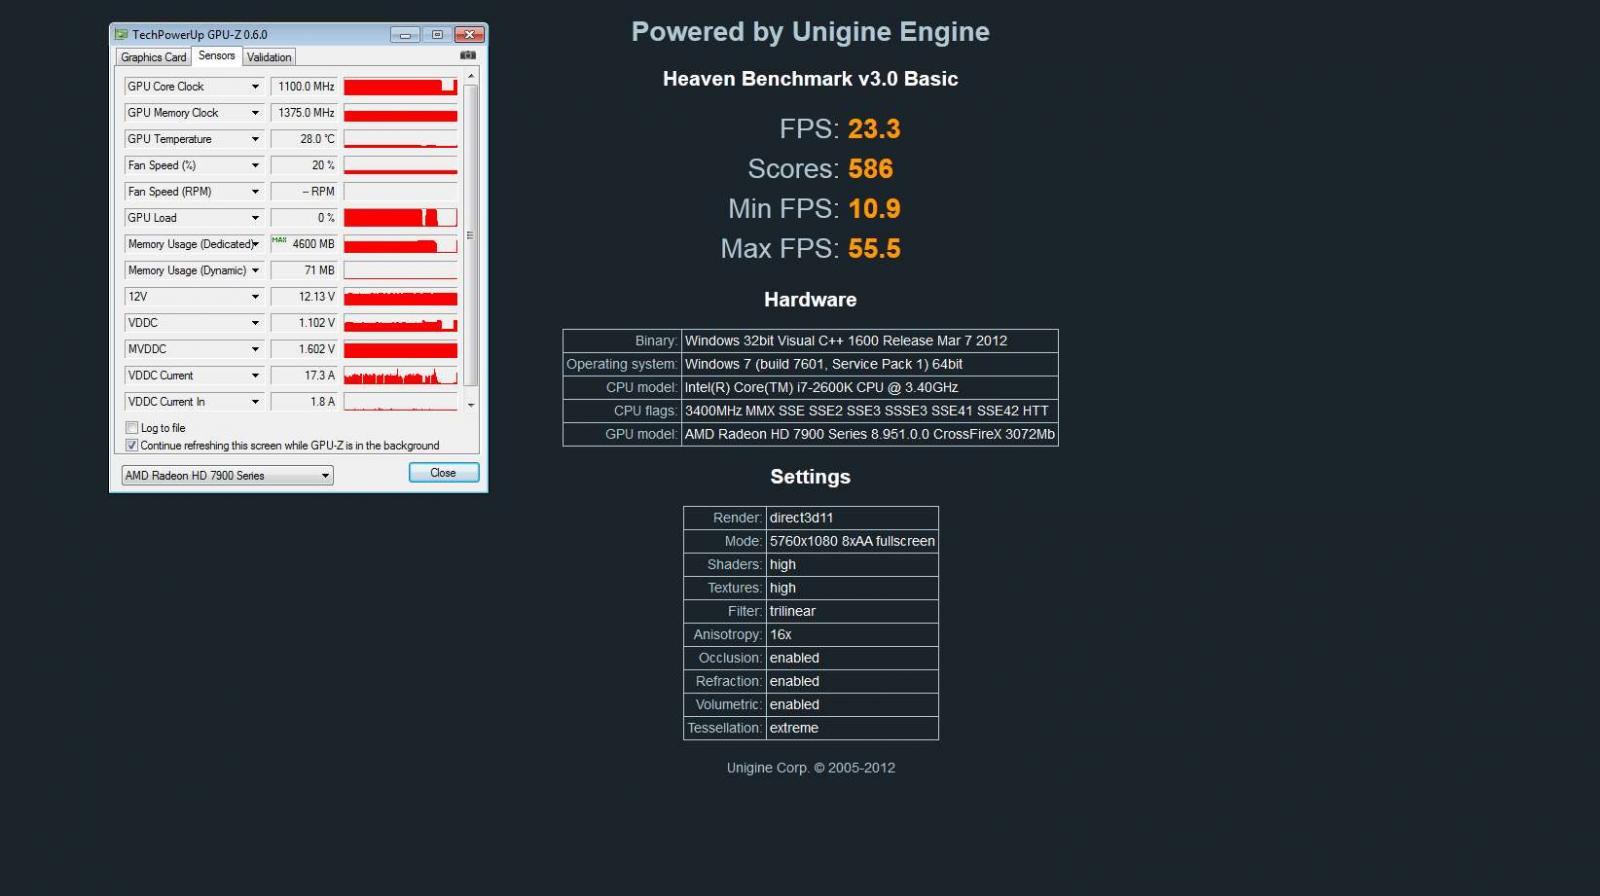Click the Tessellation extreme setting cell
1600x896 pixels.
click(851, 729)
